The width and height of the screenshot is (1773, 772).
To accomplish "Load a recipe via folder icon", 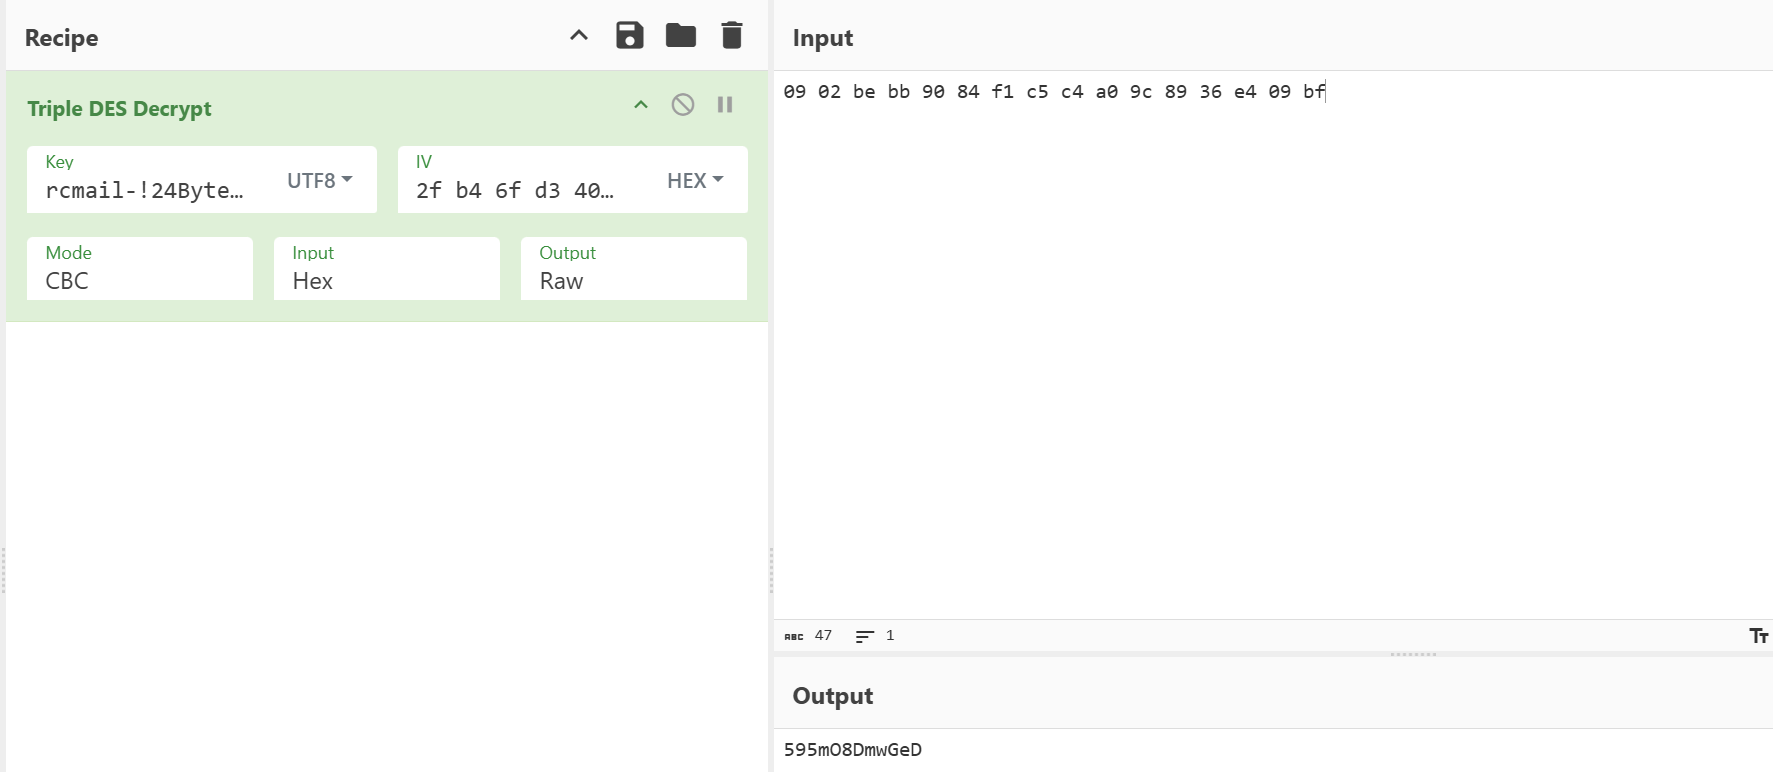I will [x=681, y=36].
